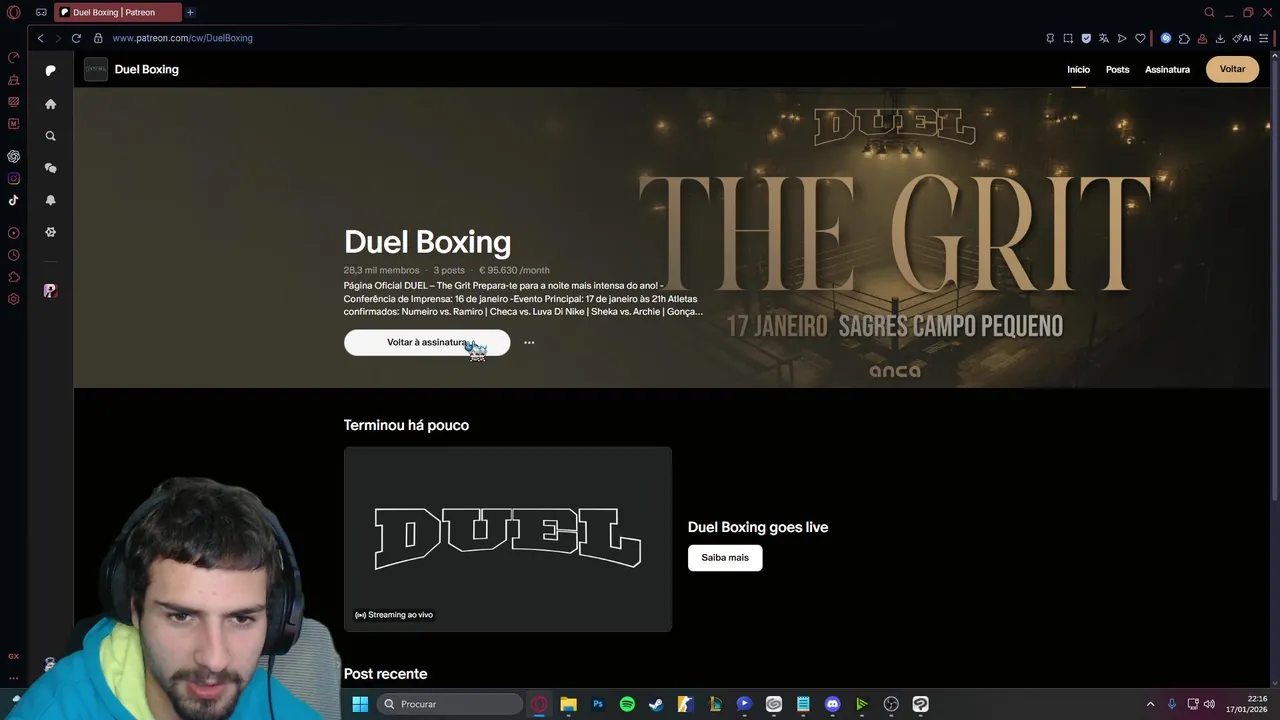Image resolution: width=1280 pixels, height=720 pixels.
Task: Select the Duel Boxing | Patreon browser tab
Action: (118, 12)
